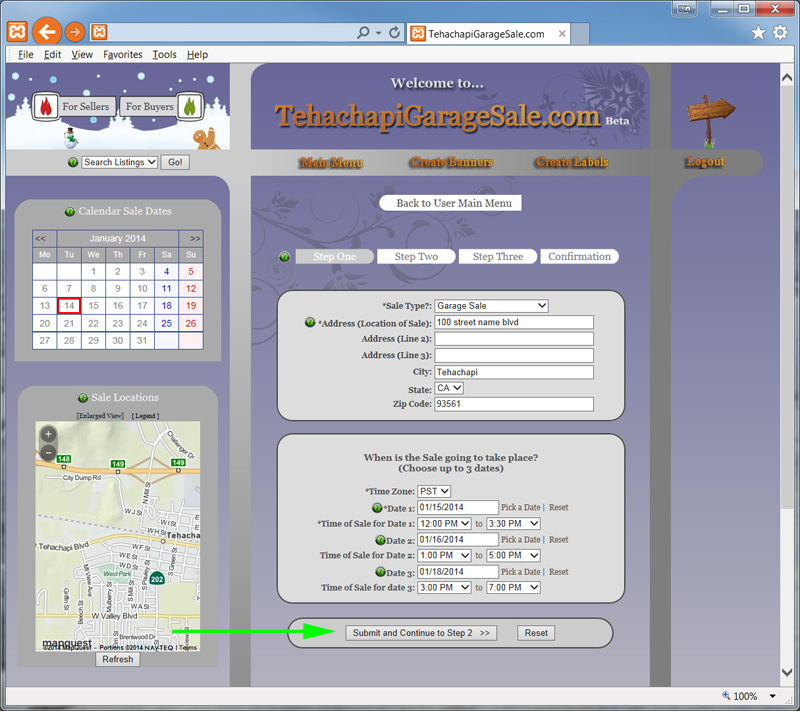The height and width of the screenshot is (711, 800).
Task: Click help icon beside Calendar Sale Dates
Action: [70, 211]
